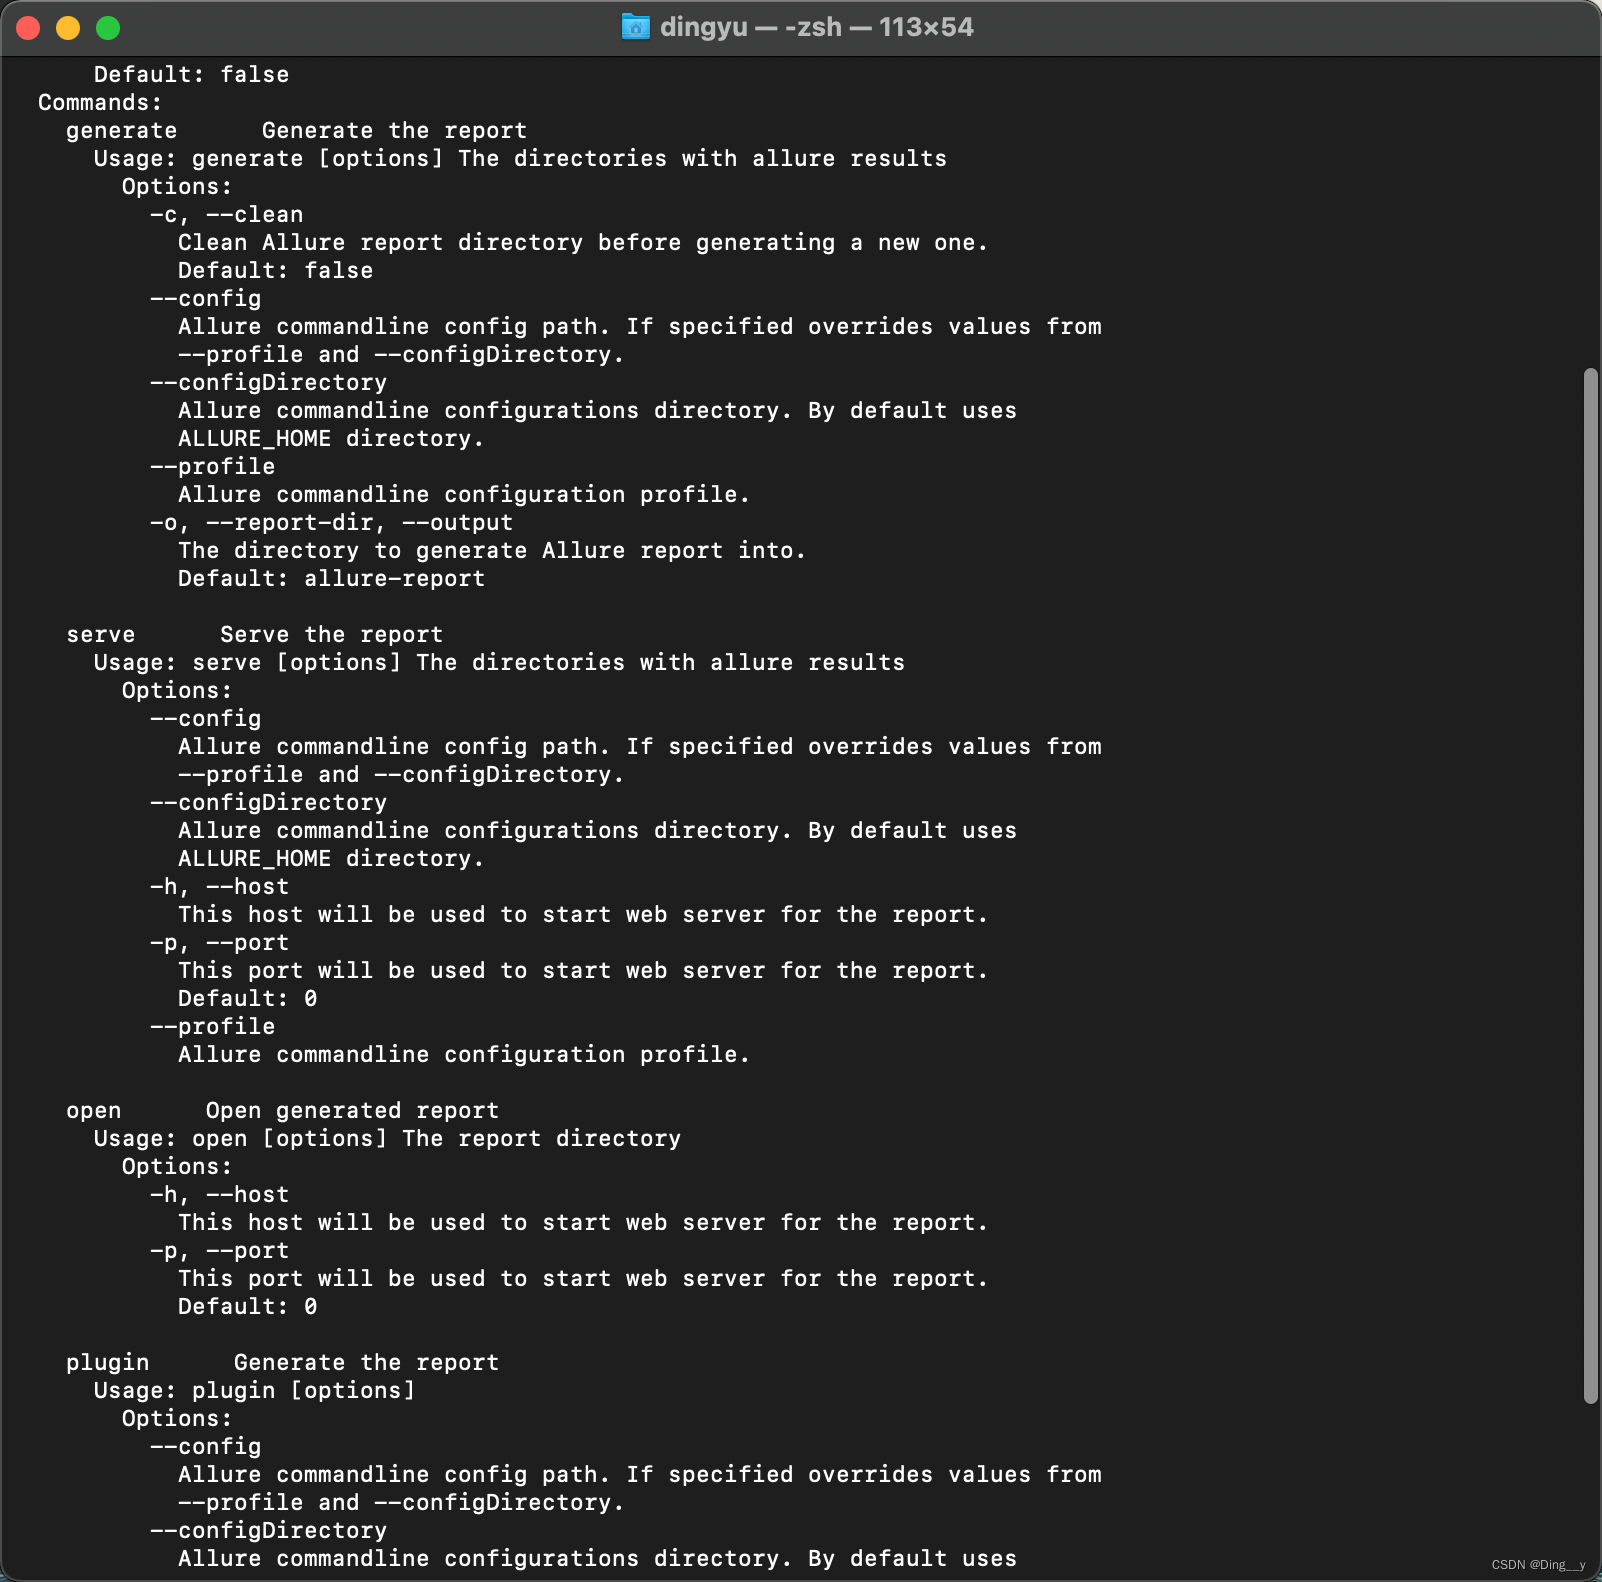Click '--configDirectory' option under serve
Image resolution: width=1602 pixels, height=1582 pixels.
(x=268, y=803)
